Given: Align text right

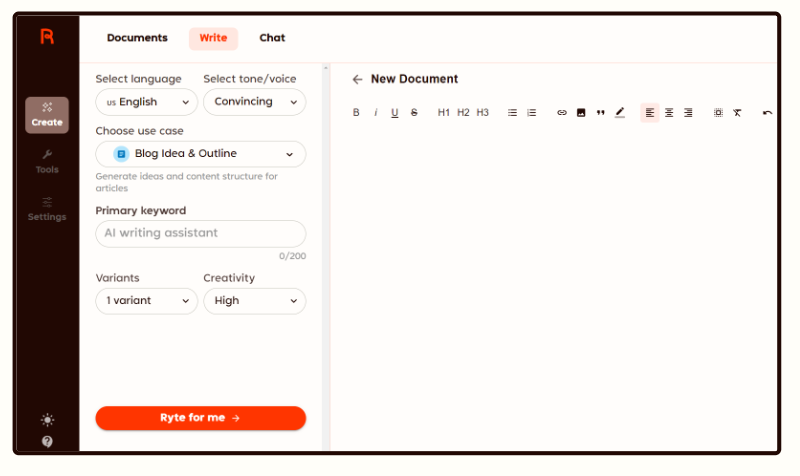Looking at the screenshot, I should (x=688, y=113).
